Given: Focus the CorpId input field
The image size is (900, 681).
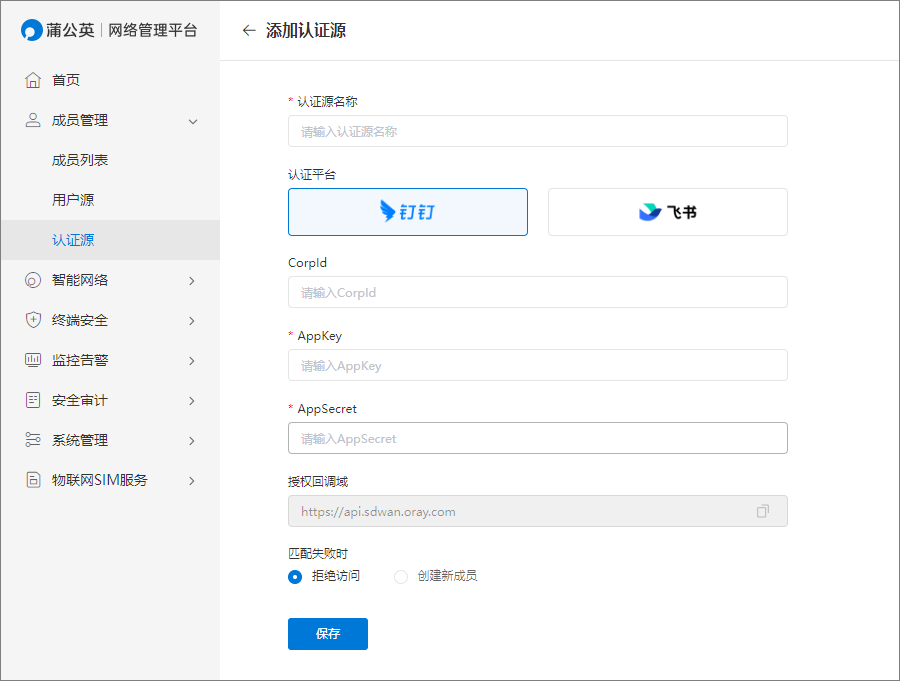Looking at the screenshot, I should (x=537, y=292).
